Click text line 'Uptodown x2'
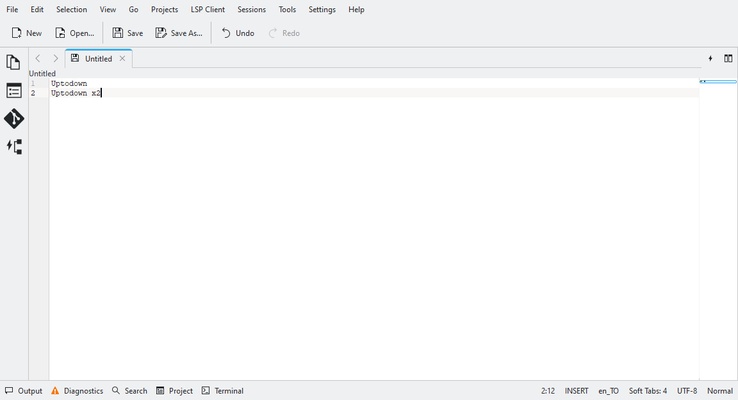 pyautogui.click(x=76, y=93)
